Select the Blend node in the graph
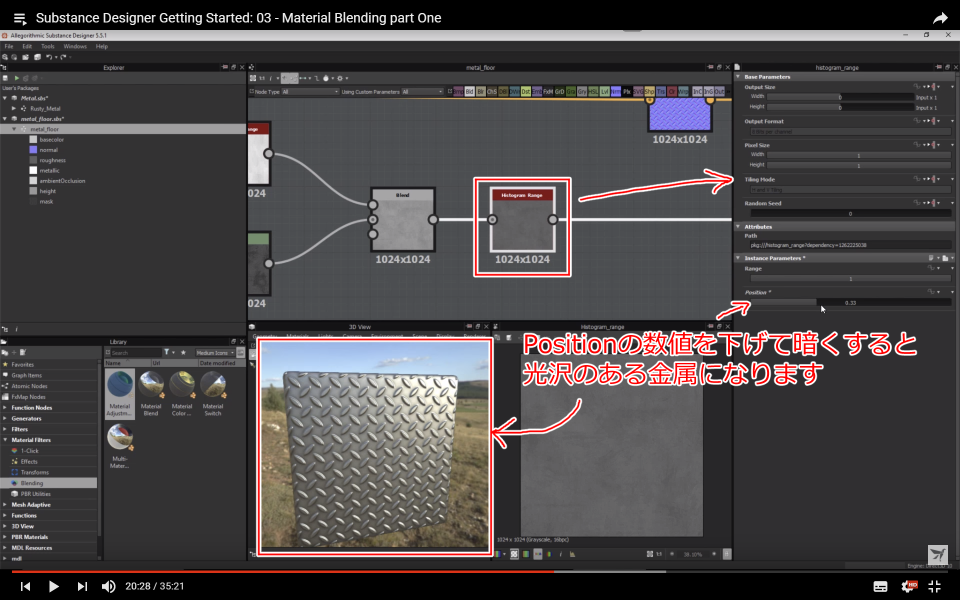The height and width of the screenshot is (600, 960). (403, 220)
